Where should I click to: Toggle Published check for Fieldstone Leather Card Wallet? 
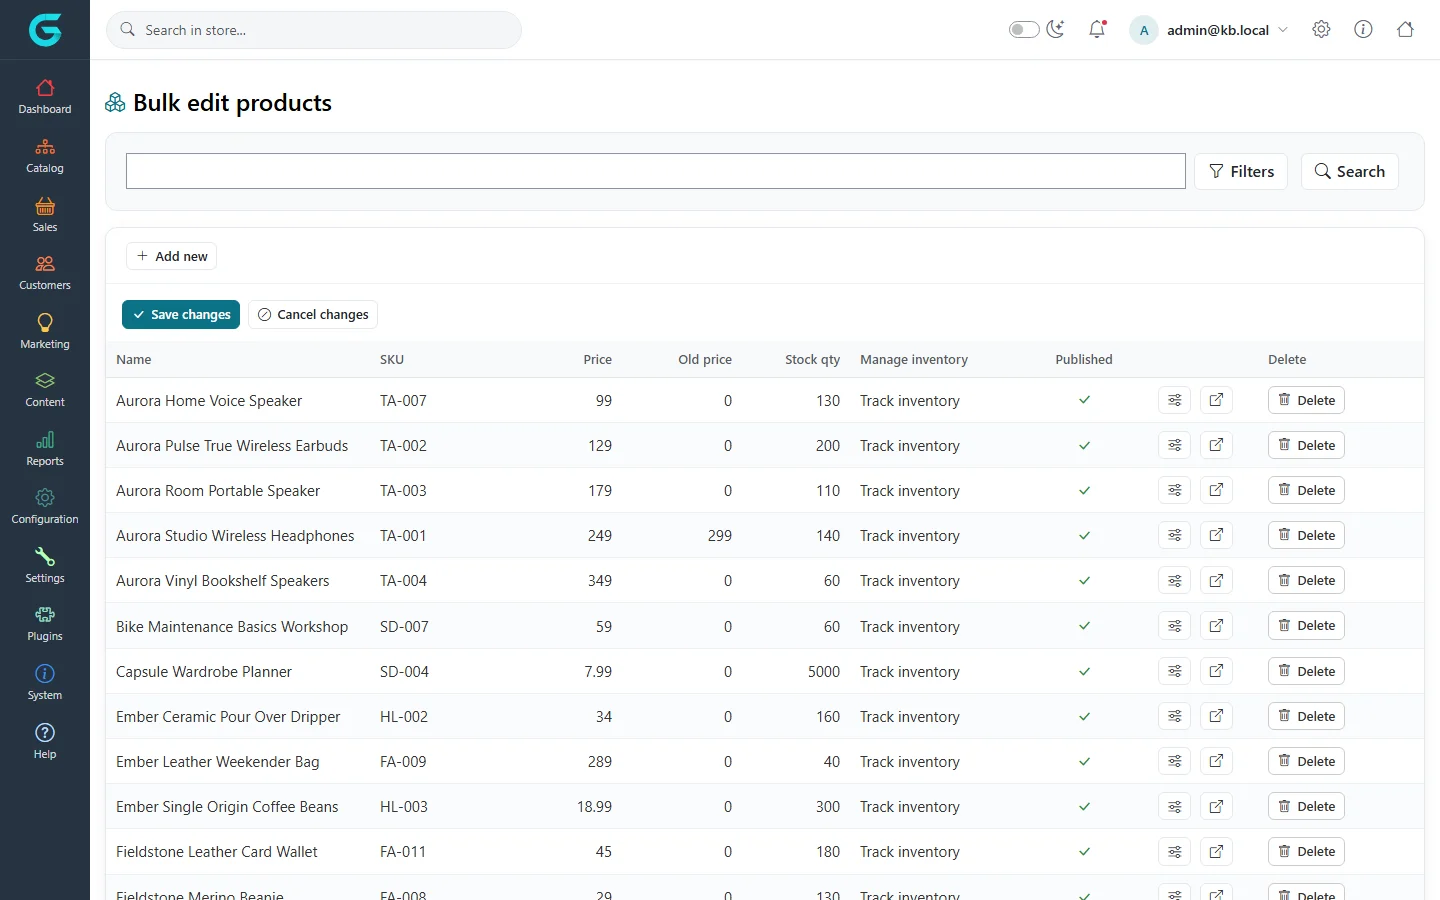tap(1084, 851)
